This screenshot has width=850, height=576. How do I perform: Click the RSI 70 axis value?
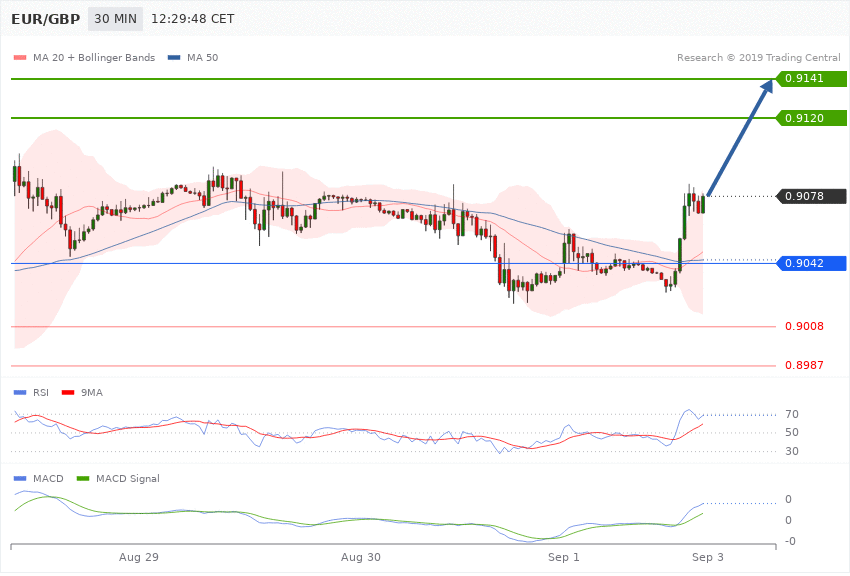tap(791, 415)
